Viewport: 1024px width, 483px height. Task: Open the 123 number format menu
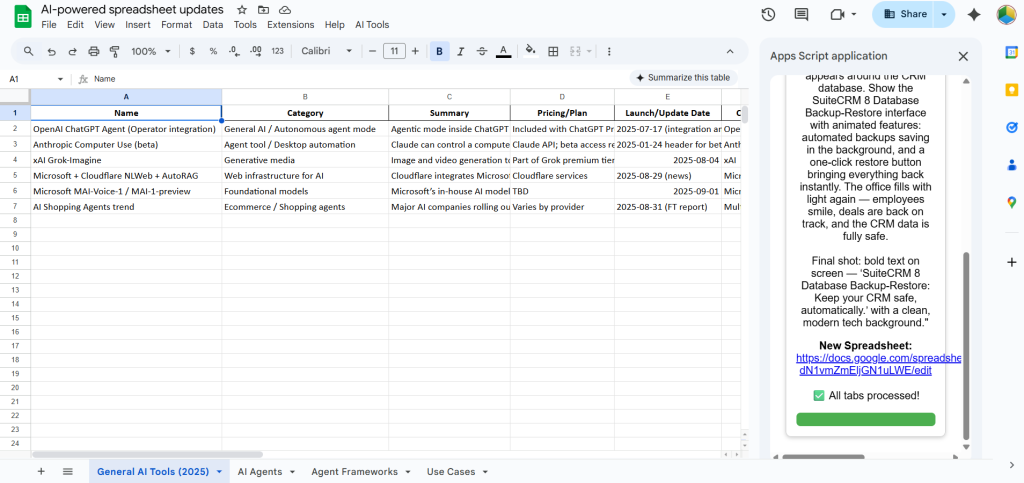coord(278,51)
